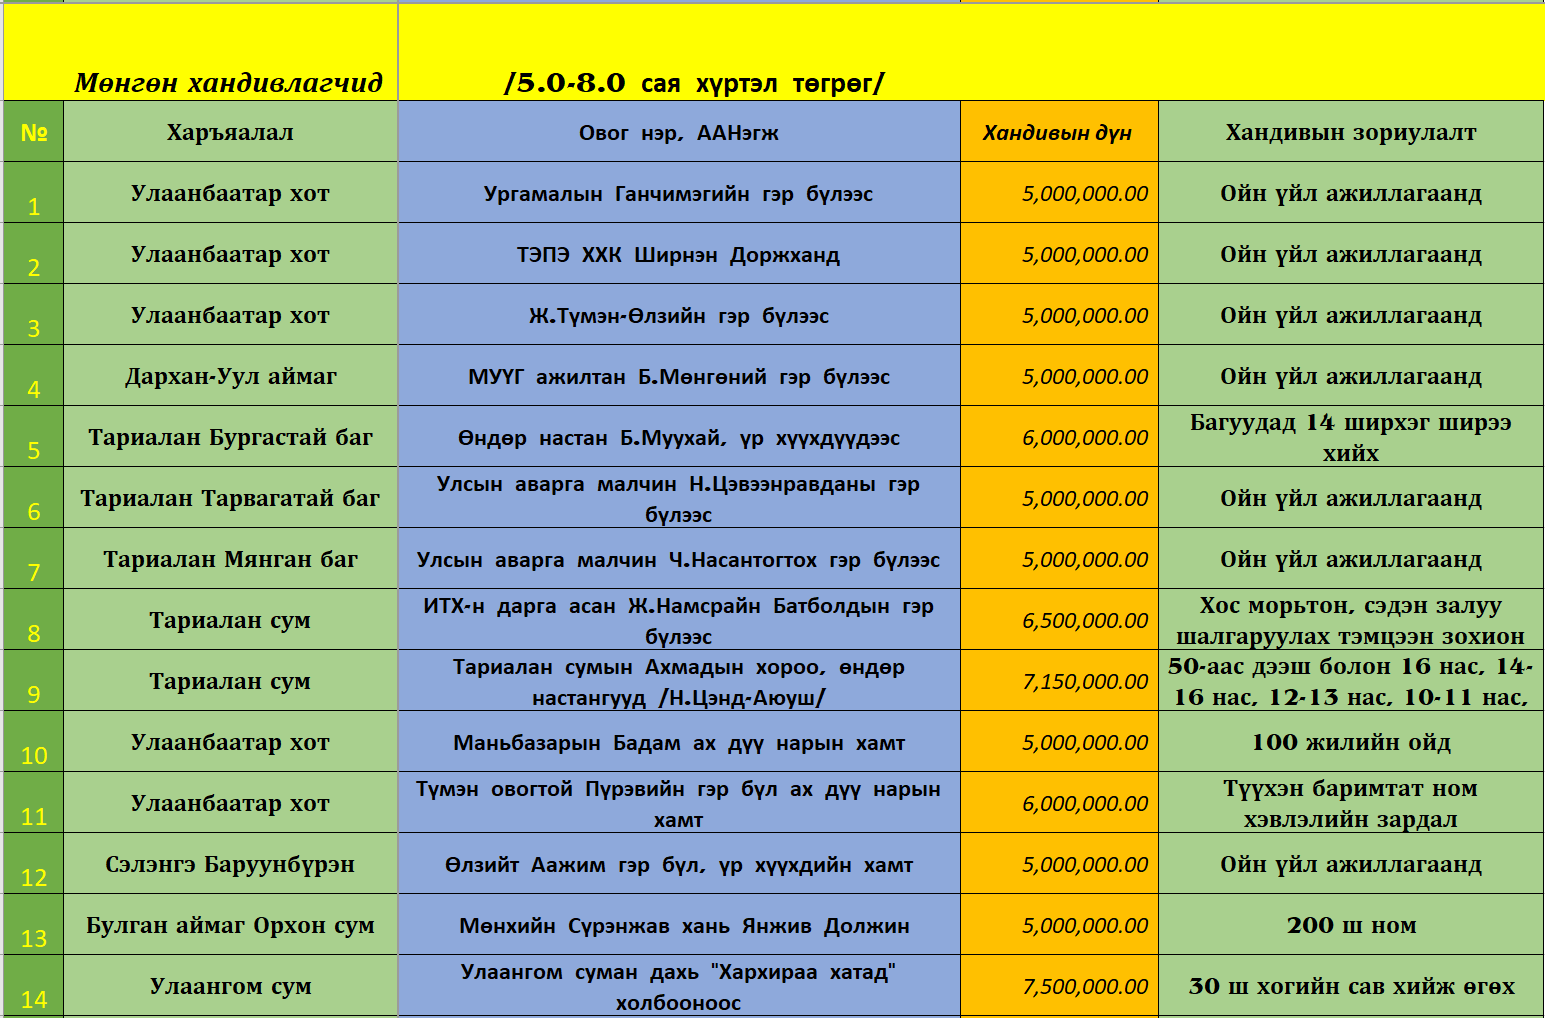Click the 'Хандивын зориулалт' column header
1545x1018 pixels.
pos(1350,132)
